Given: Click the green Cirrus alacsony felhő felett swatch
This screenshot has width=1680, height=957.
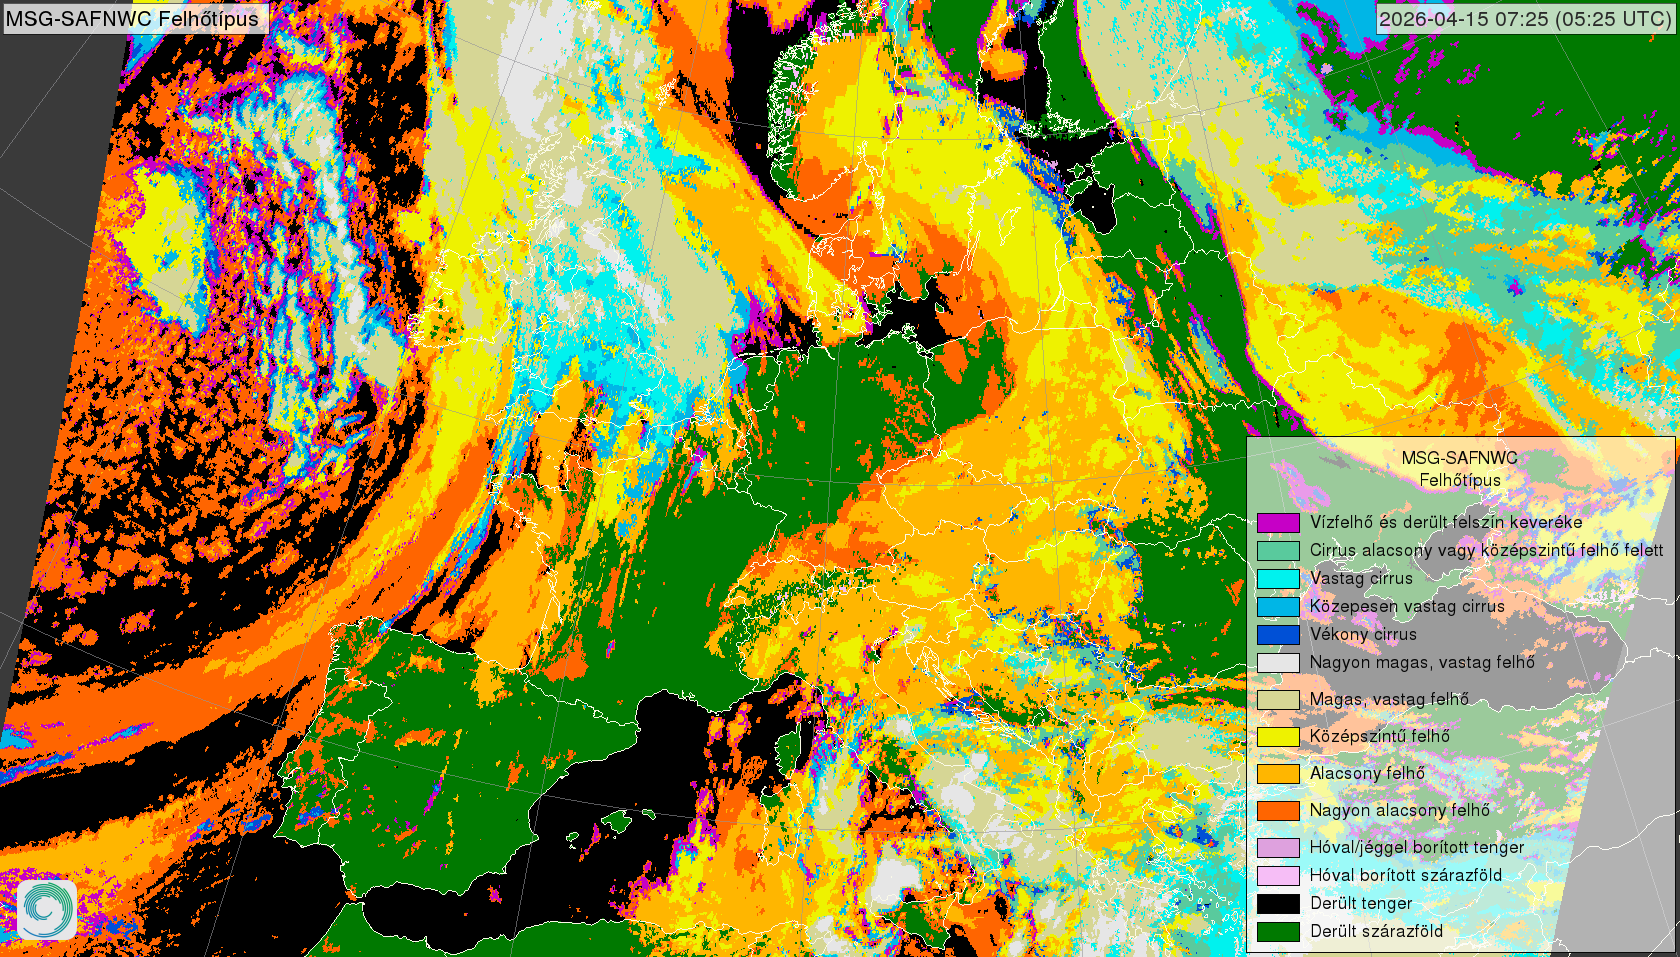Looking at the screenshot, I should pos(1277,550).
